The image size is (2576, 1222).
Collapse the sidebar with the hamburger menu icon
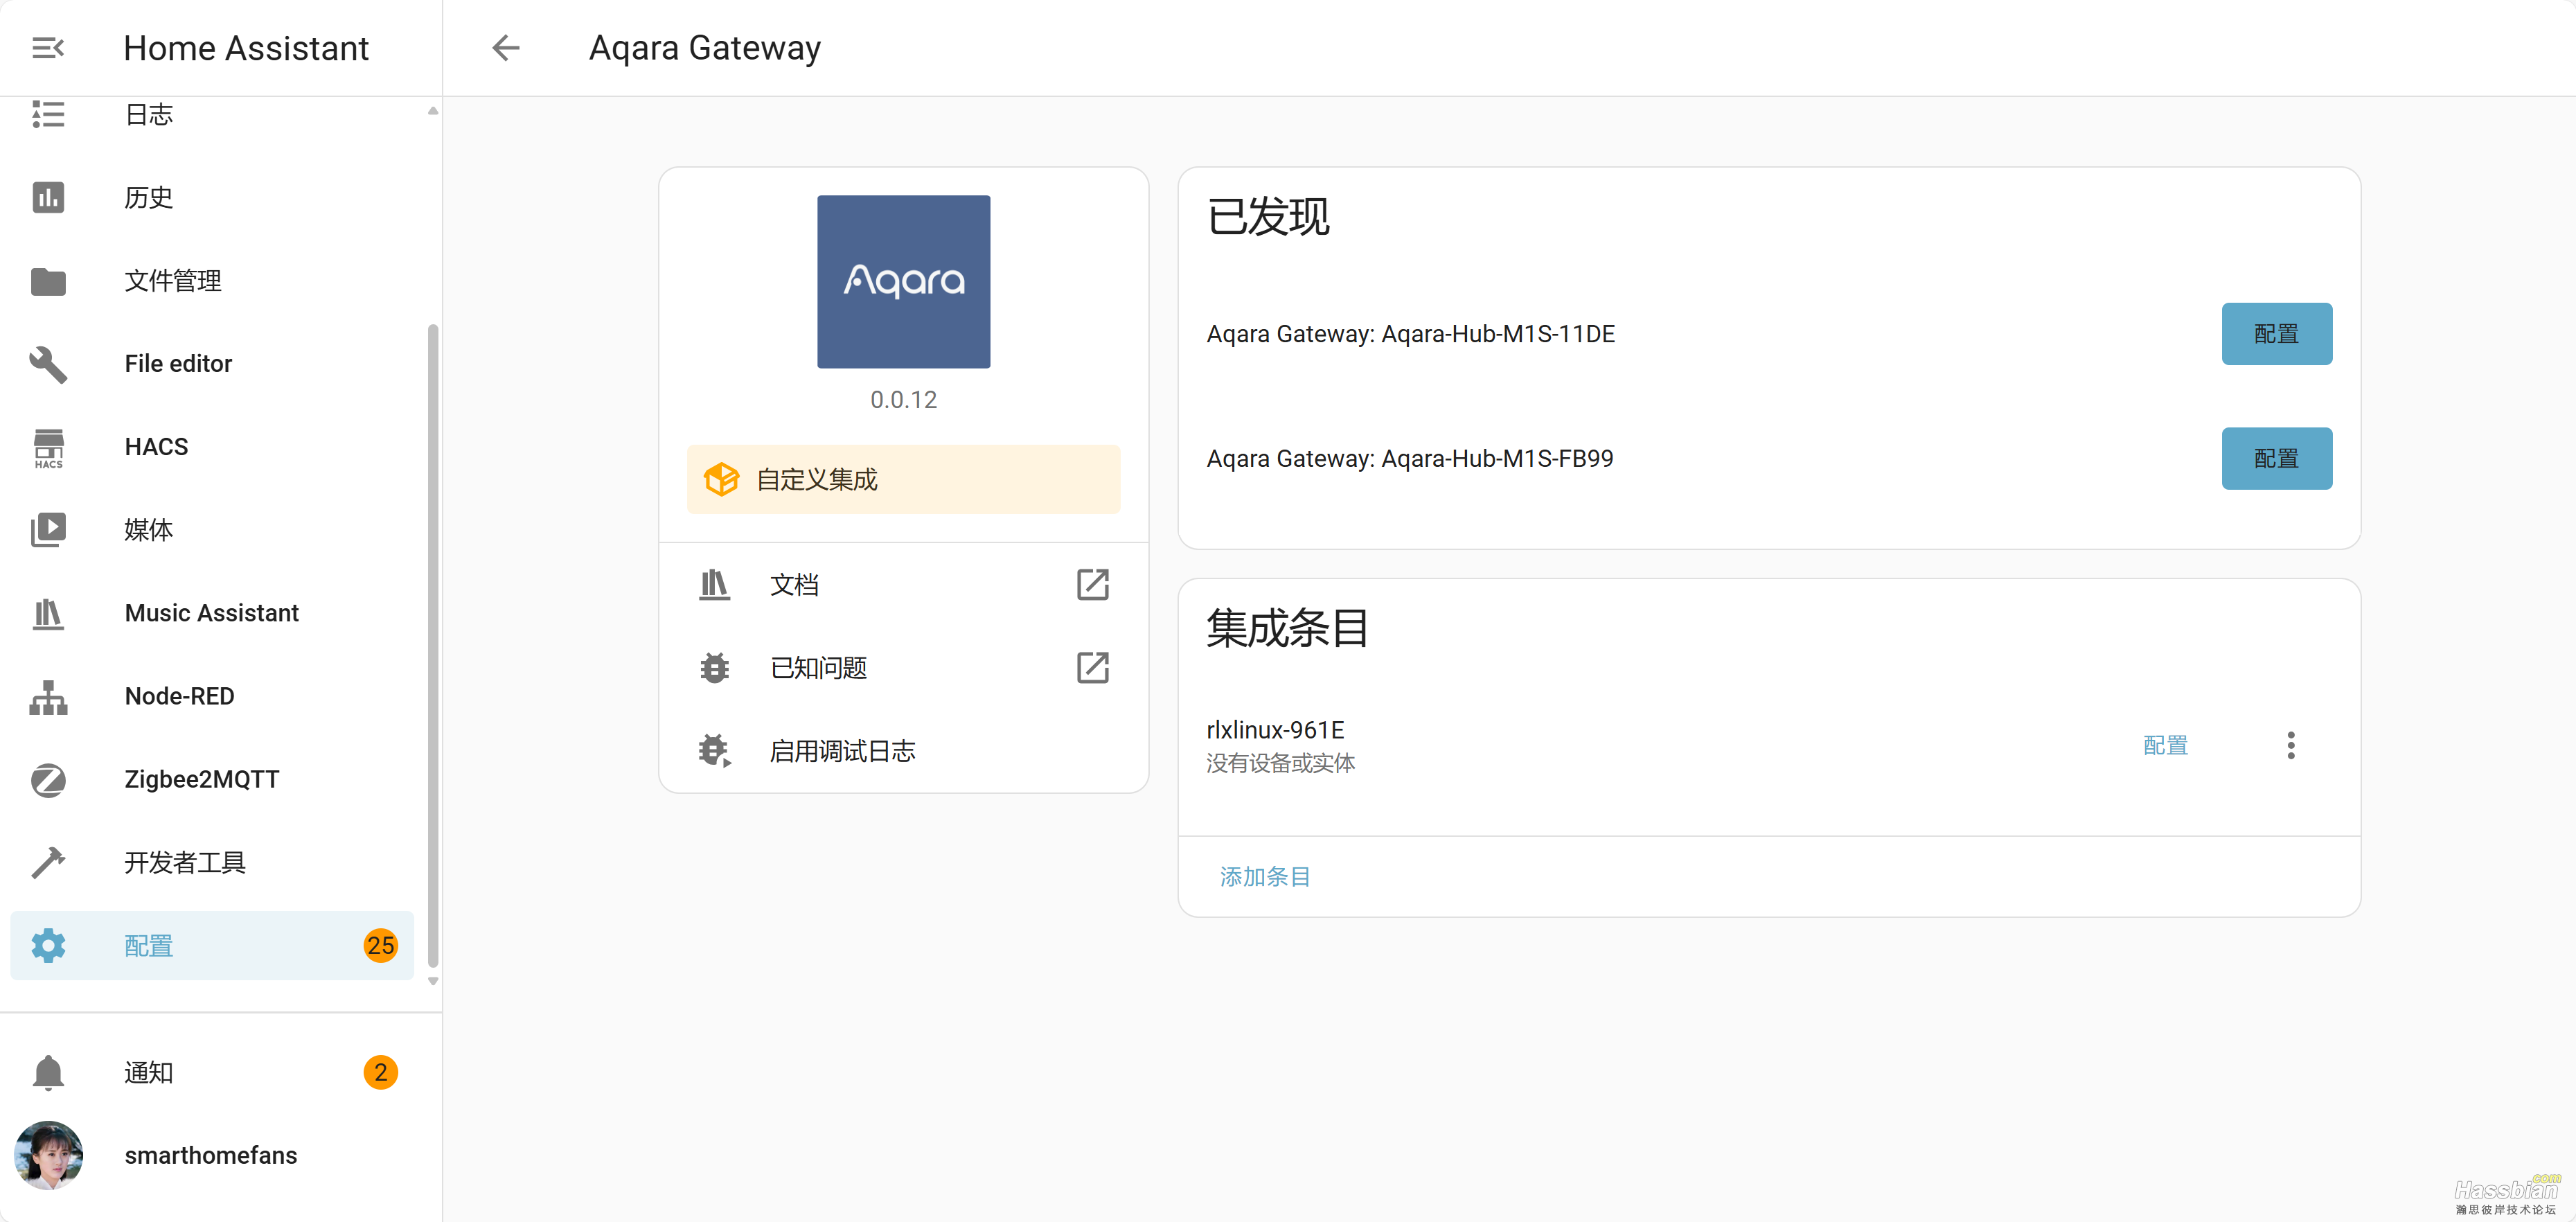point(48,48)
